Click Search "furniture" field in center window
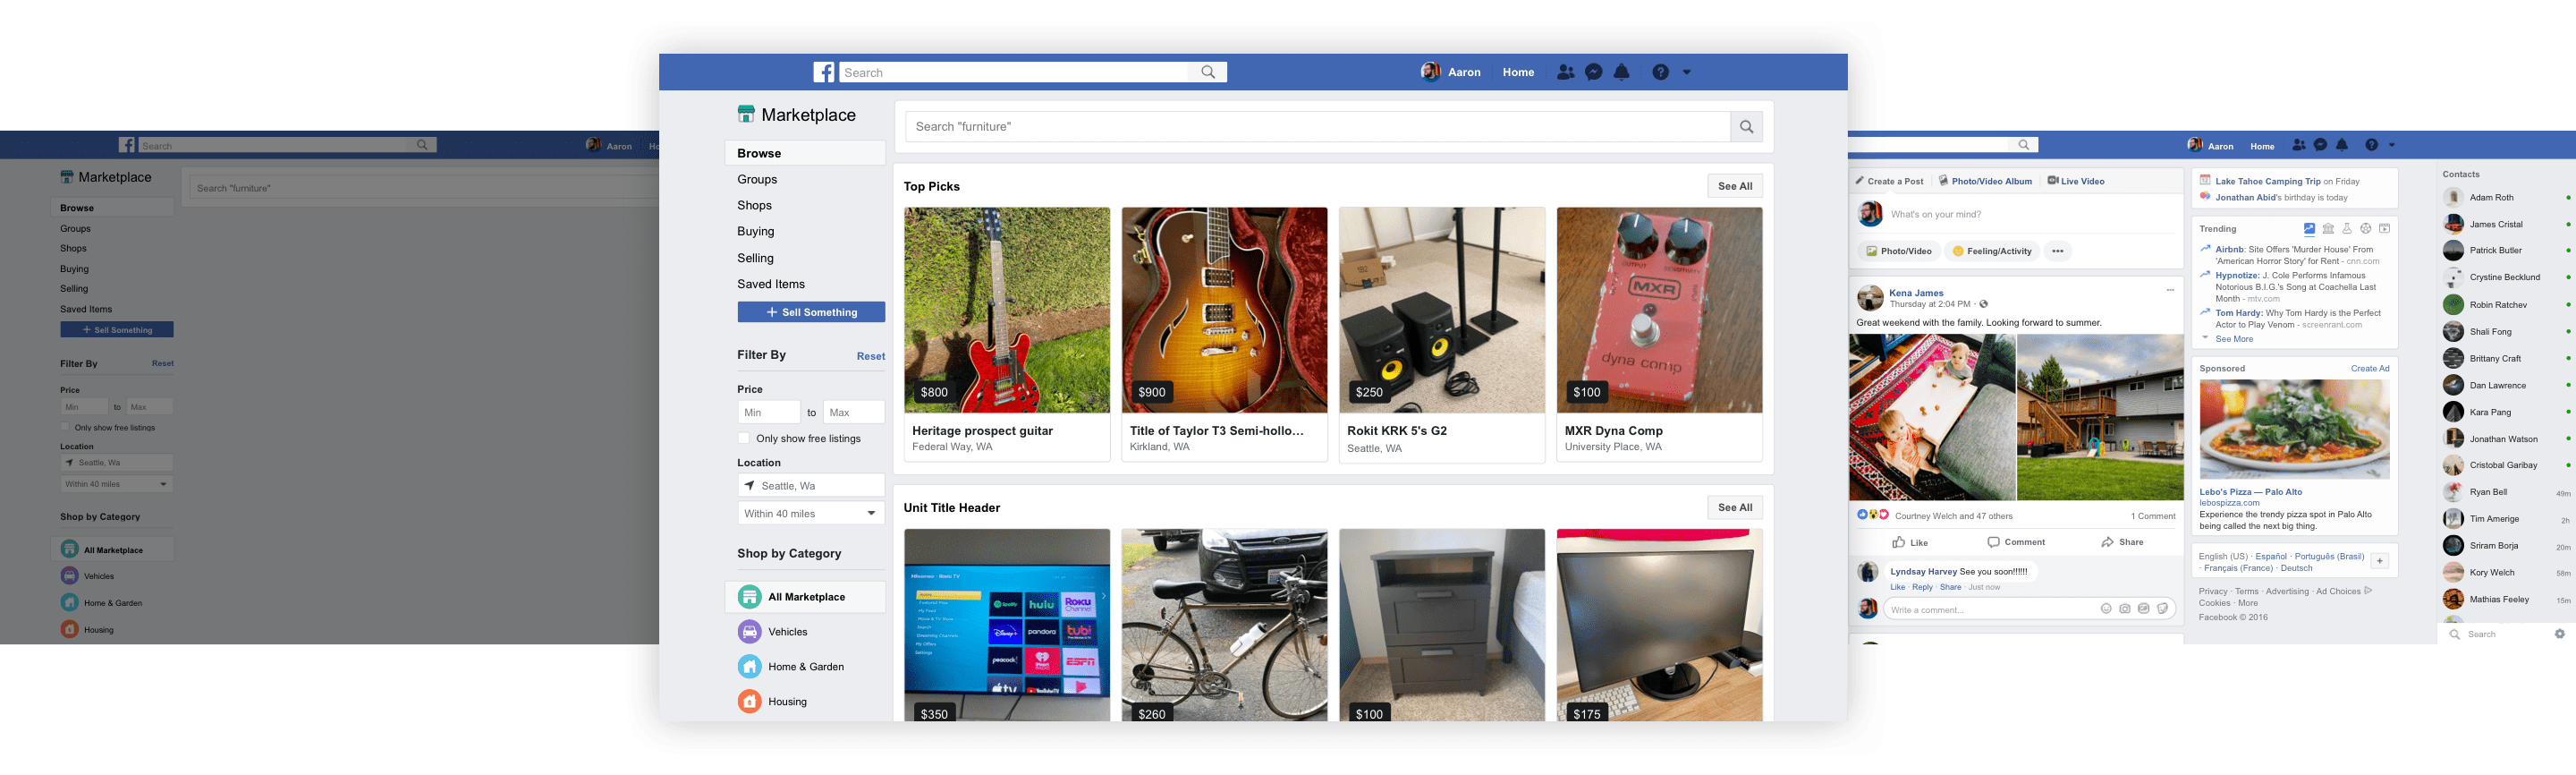Image resolution: width=2576 pixels, height=775 pixels. pos(1318,127)
